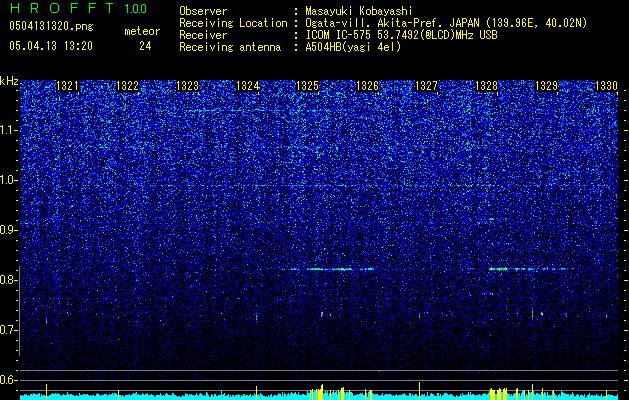This screenshot has width=629, height=400.
Task: Click the Observer label
Action: click(x=203, y=11)
